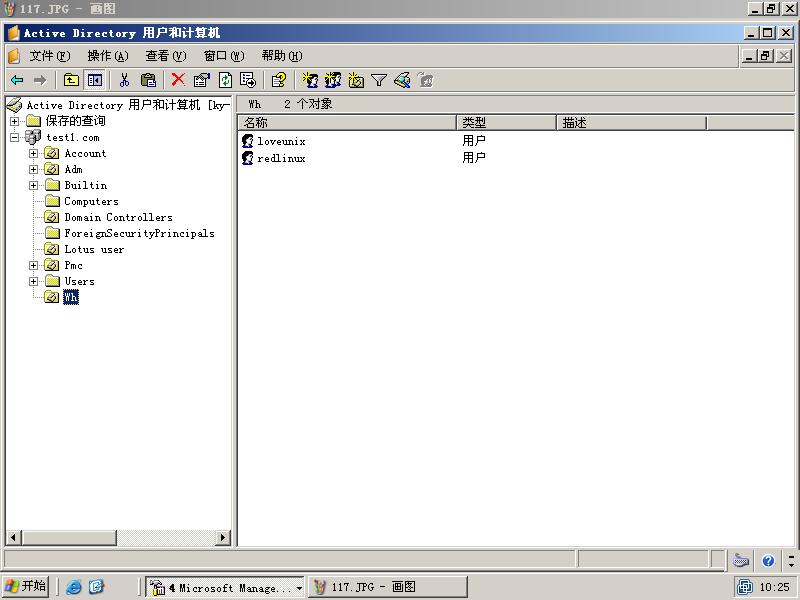Sort by the 类型 column header

click(507, 122)
